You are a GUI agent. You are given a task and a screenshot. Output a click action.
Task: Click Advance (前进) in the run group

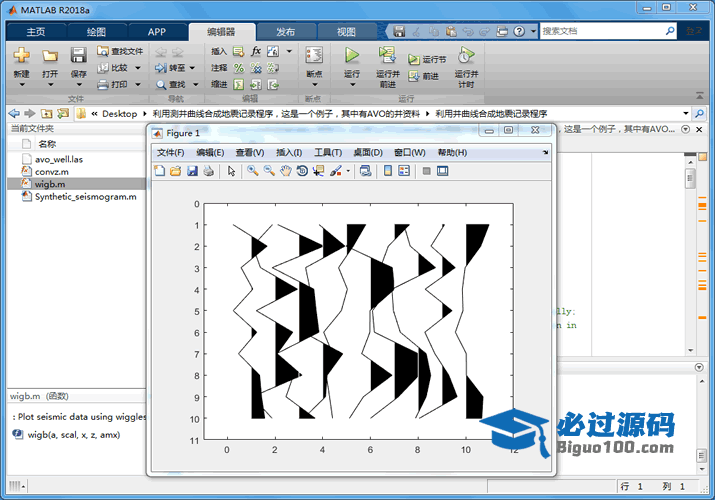pyautogui.click(x=424, y=76)
